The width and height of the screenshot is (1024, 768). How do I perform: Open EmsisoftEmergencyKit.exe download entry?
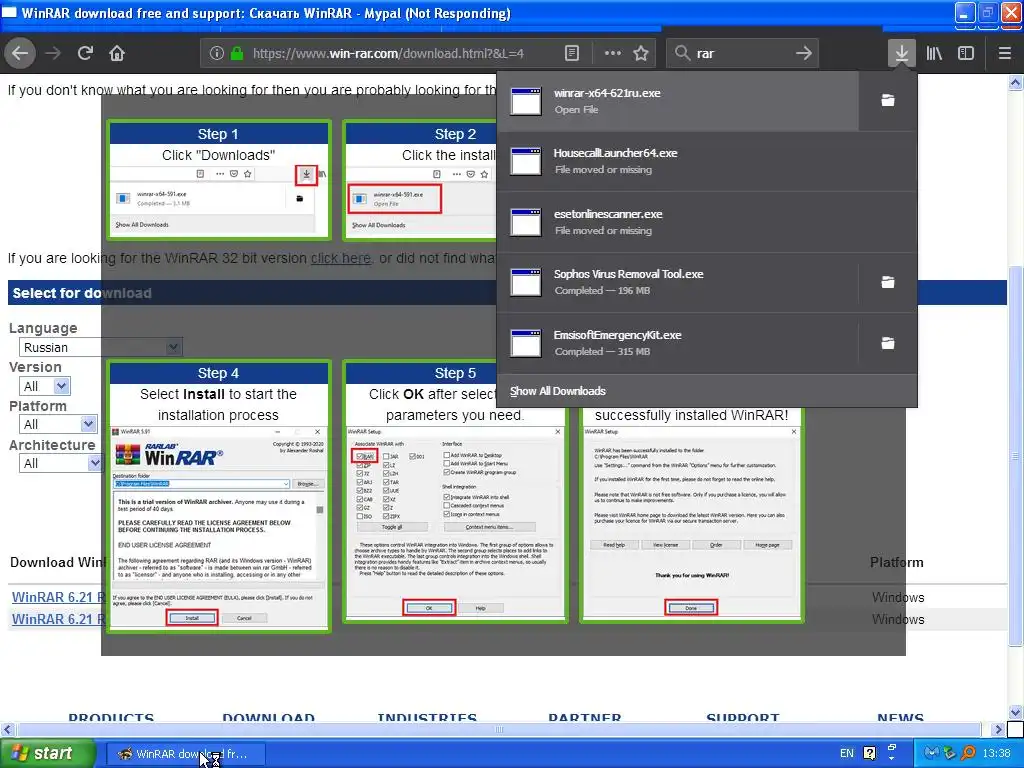pyautogui.click(x=678, y=343)
